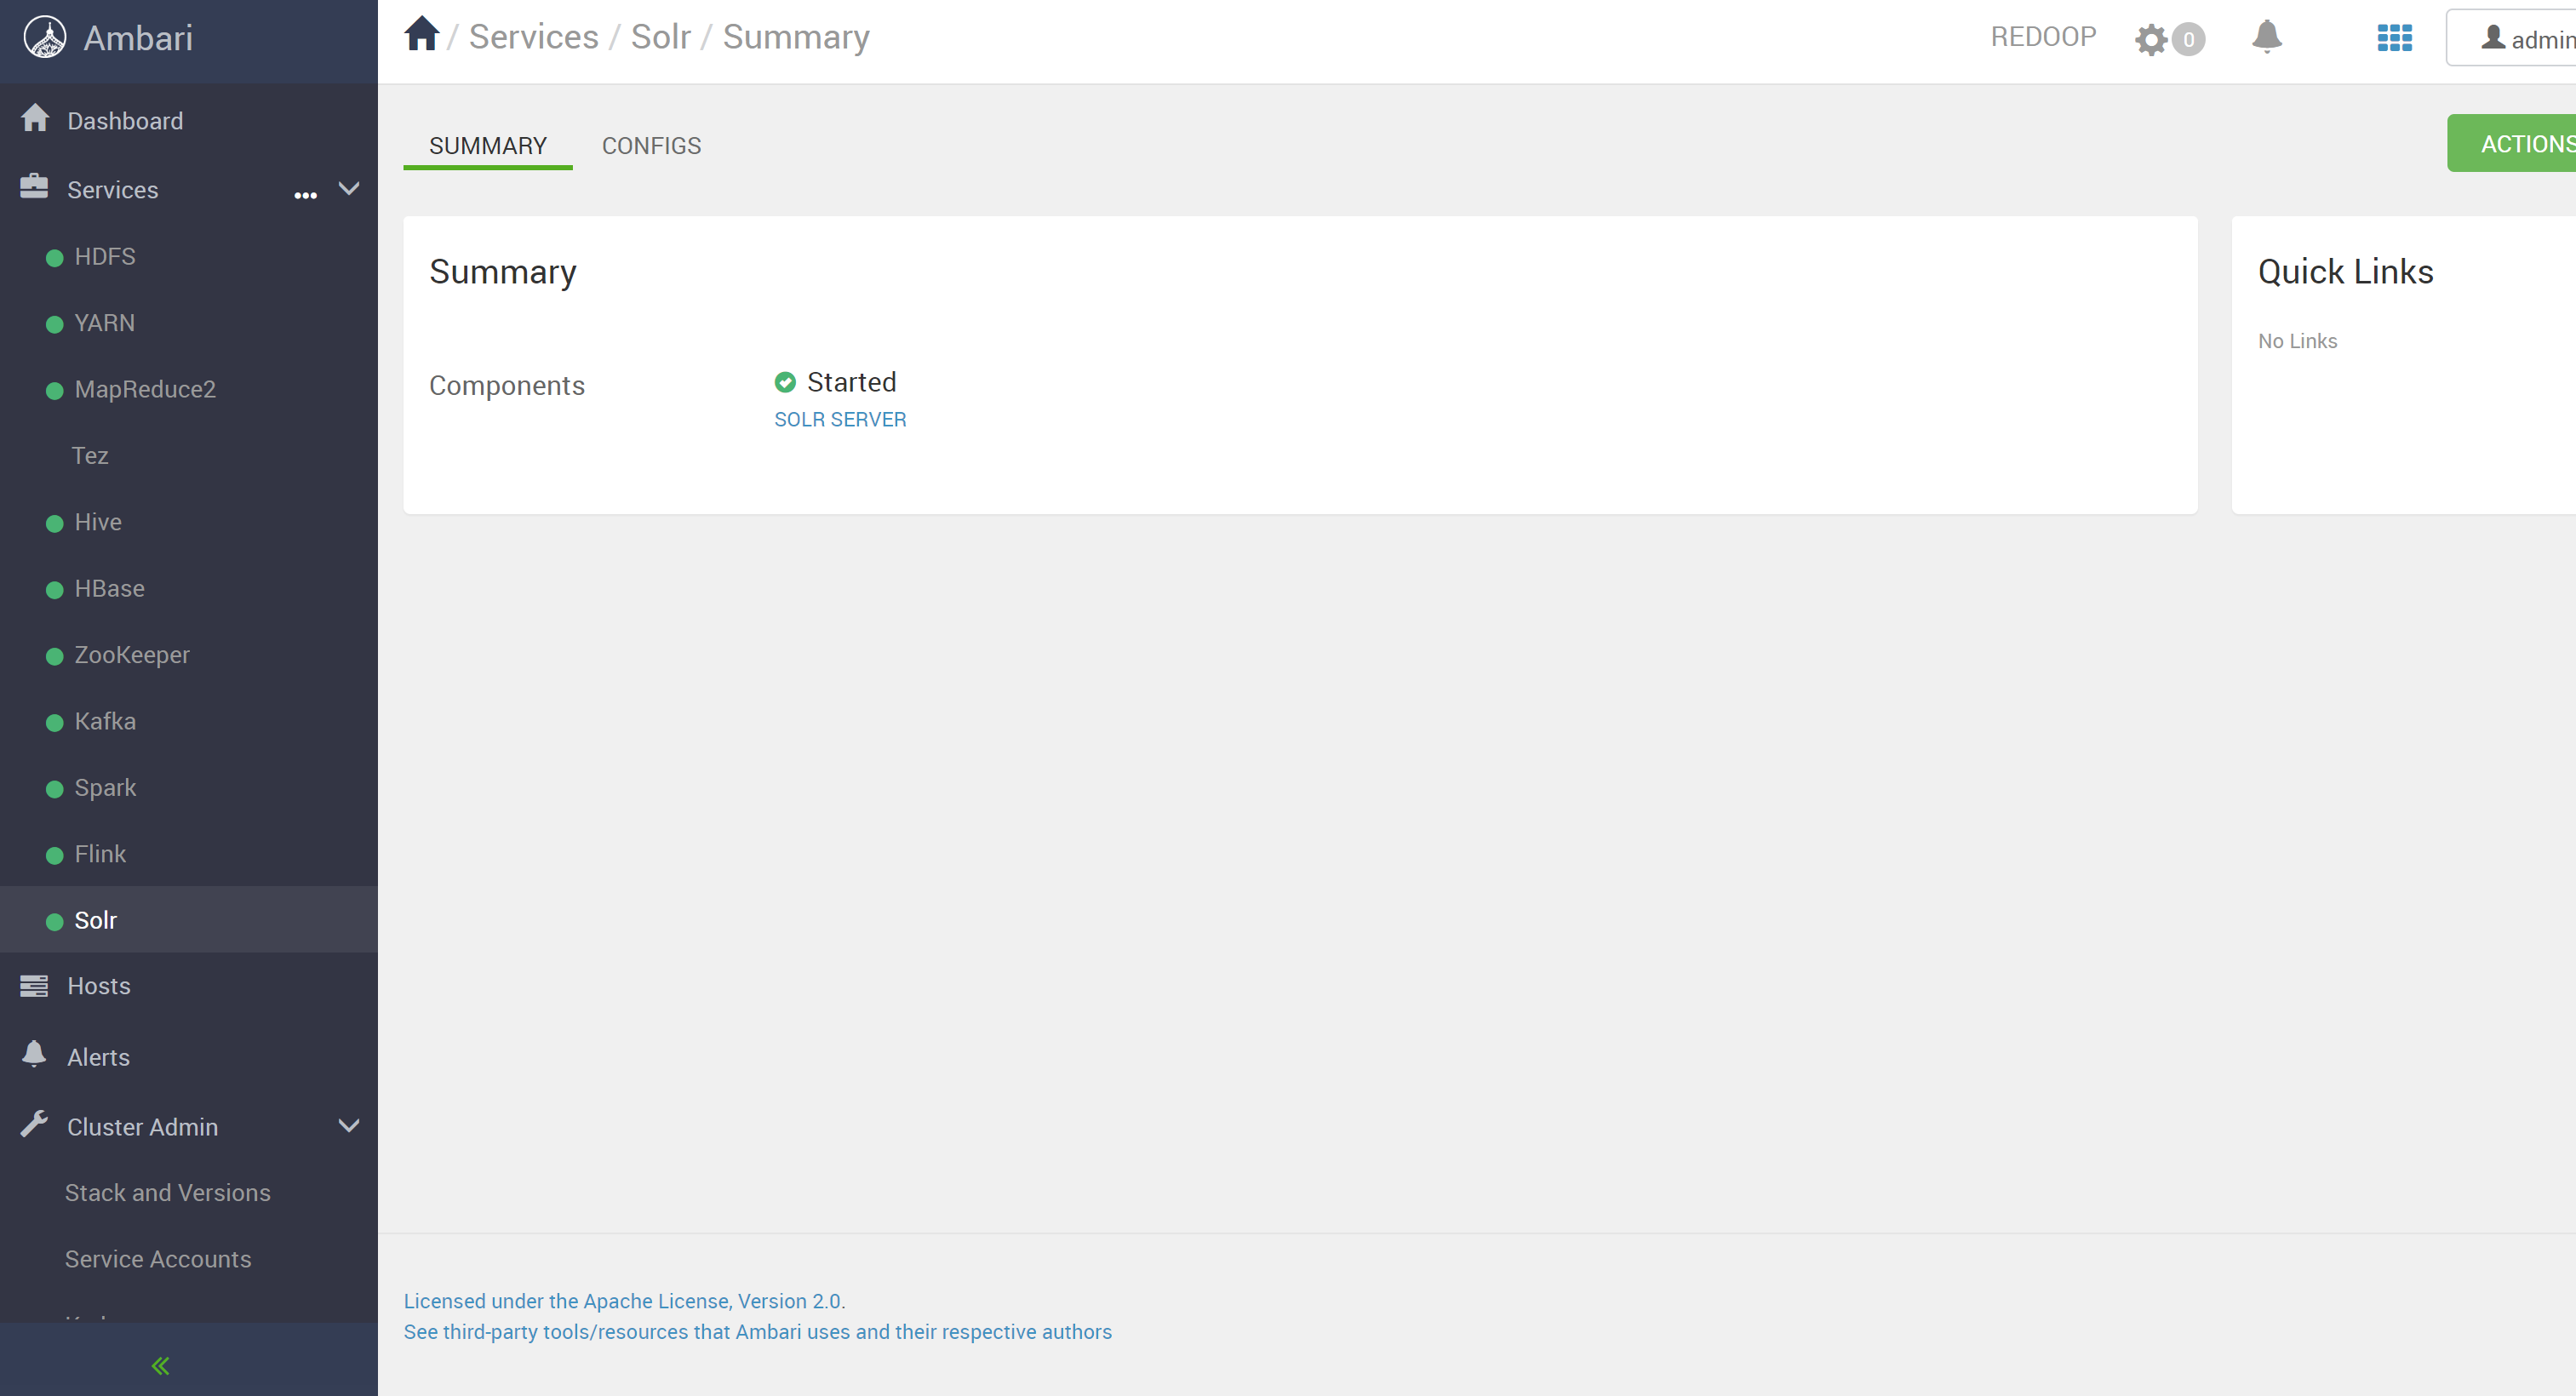Click the Dashboard house icon in sidebar
2576x1396 pixels.
tap(35, 118)
